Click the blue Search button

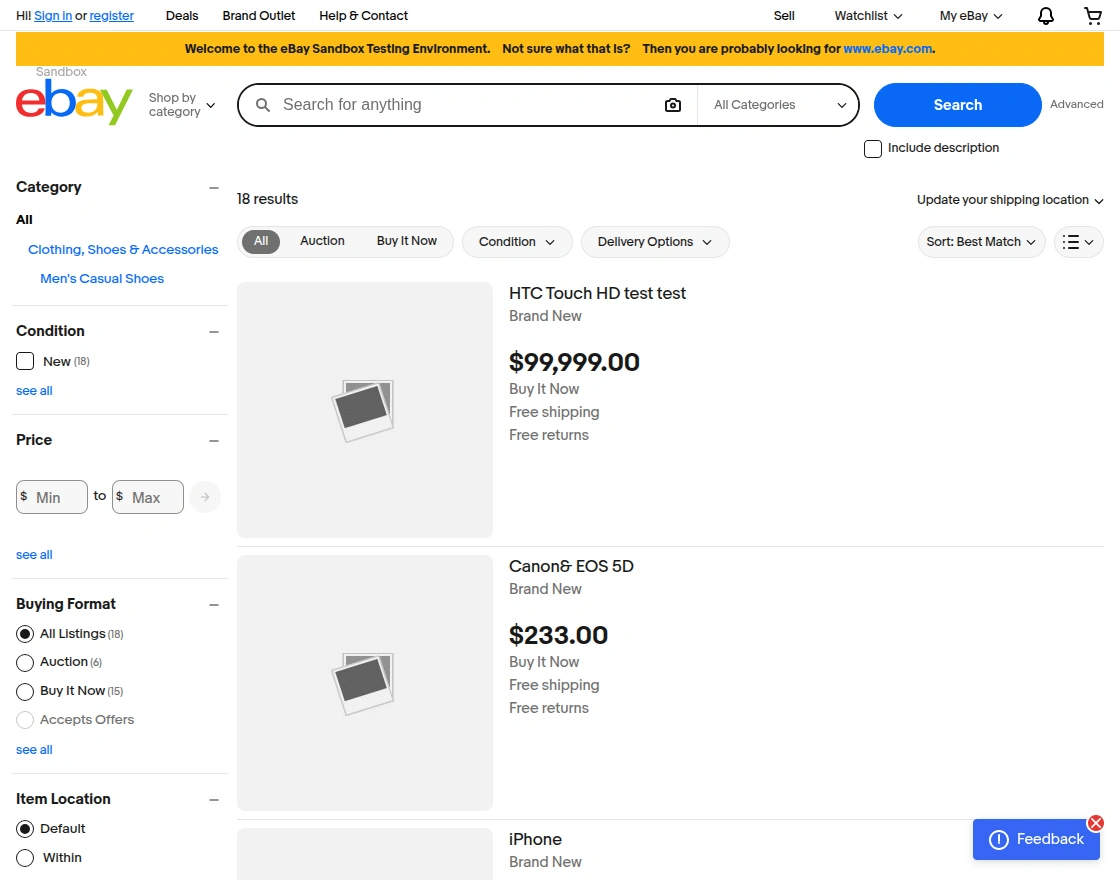(957, 105)
